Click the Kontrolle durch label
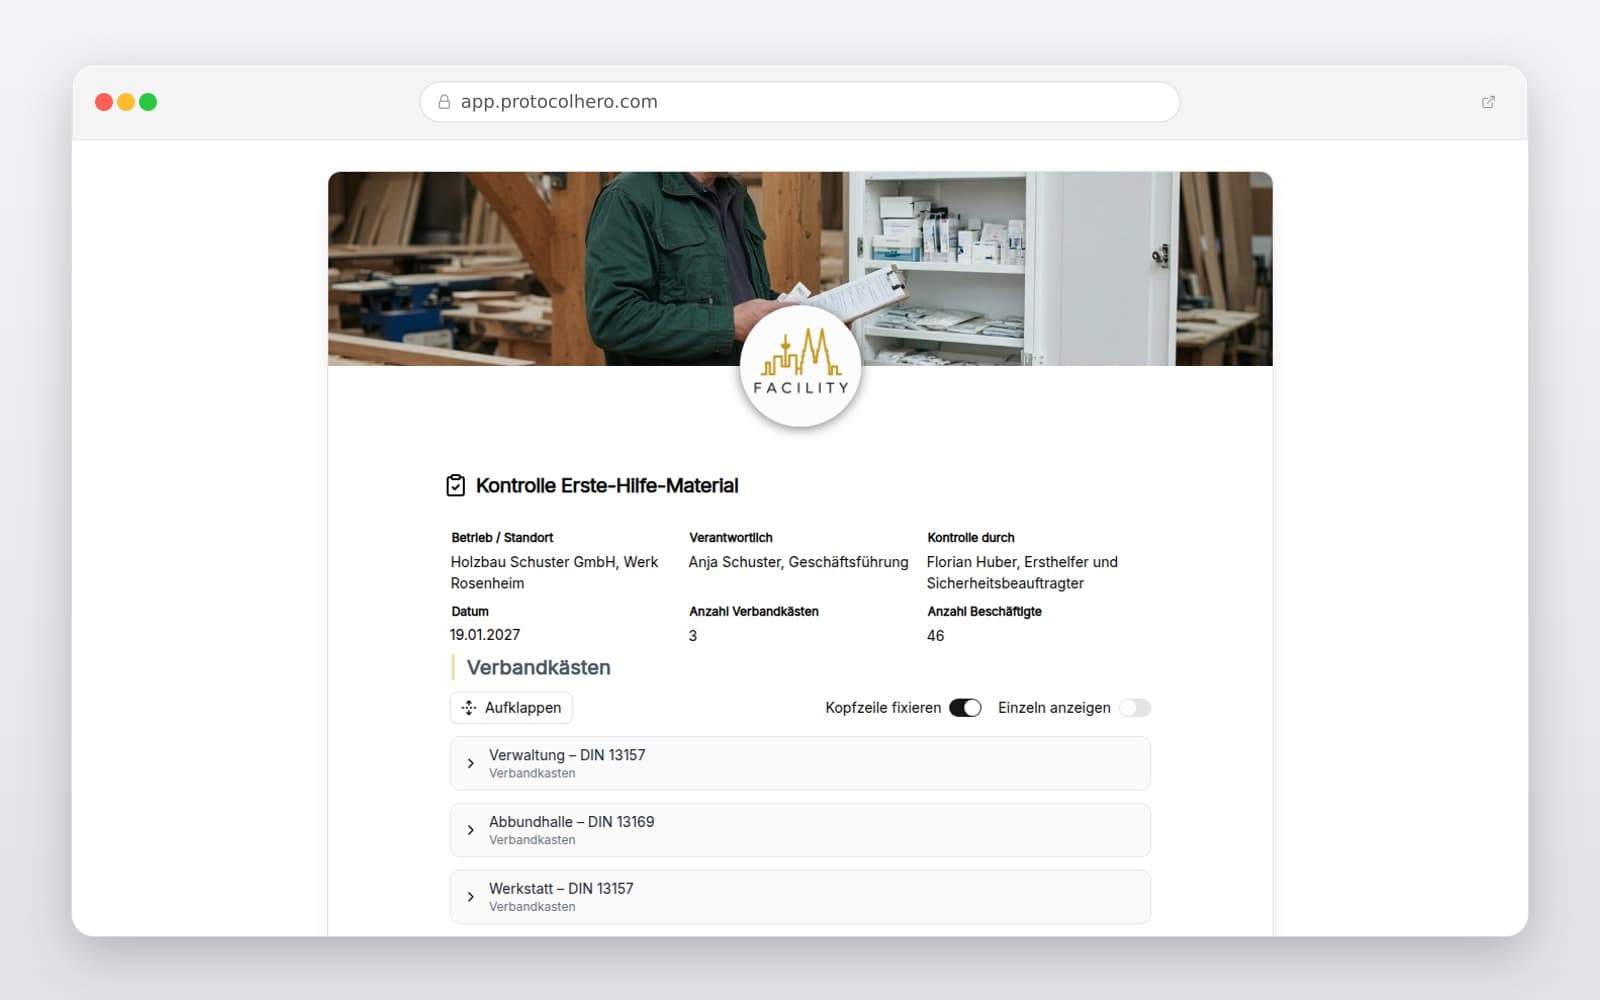This screenshot has width=1600, height=1000. click(x=971, y=538)
